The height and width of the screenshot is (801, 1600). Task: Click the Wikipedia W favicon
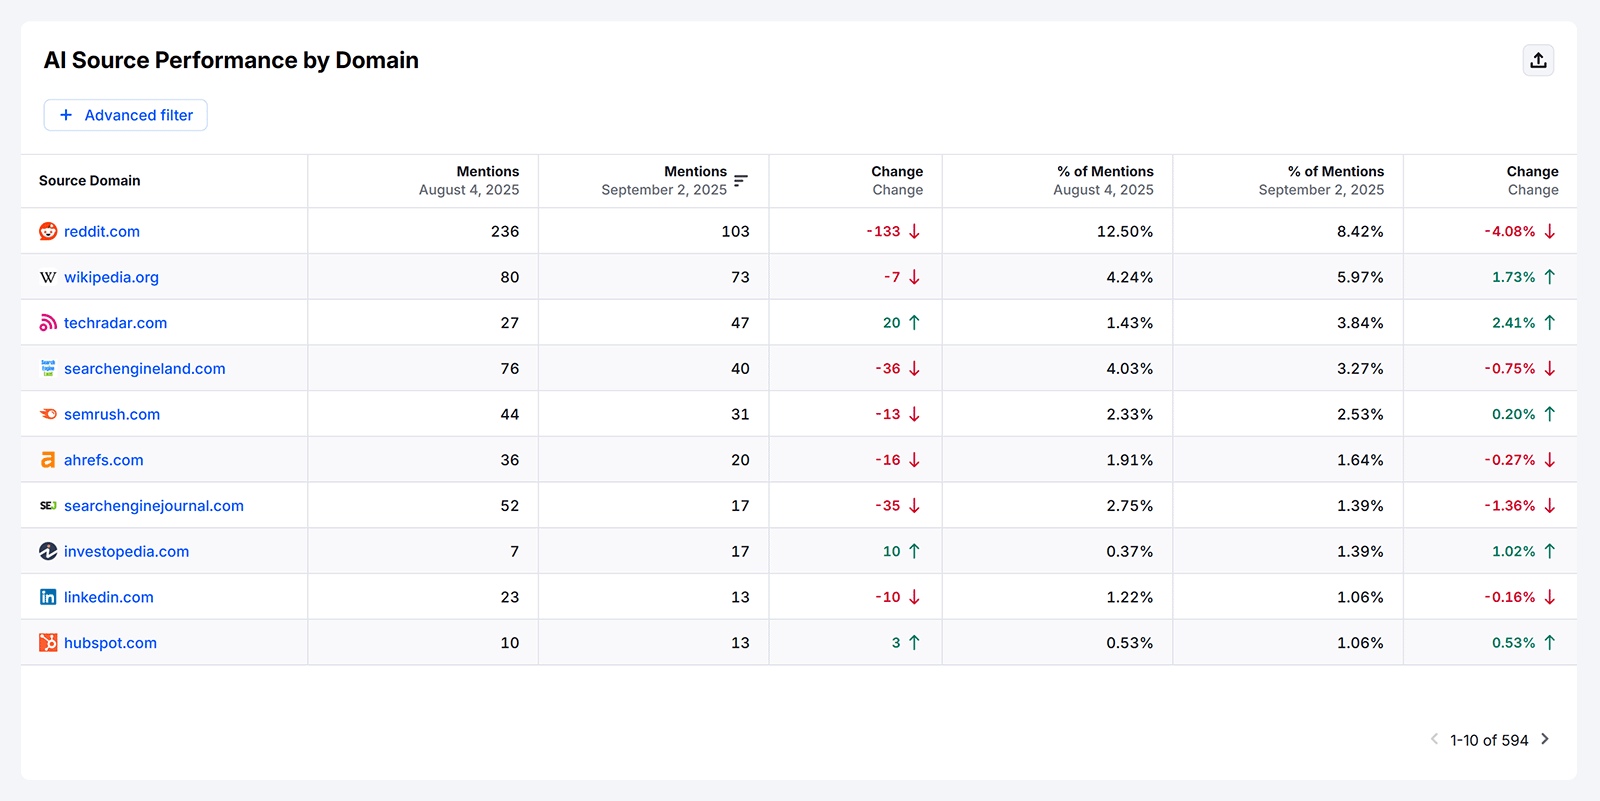click(48, 278)
